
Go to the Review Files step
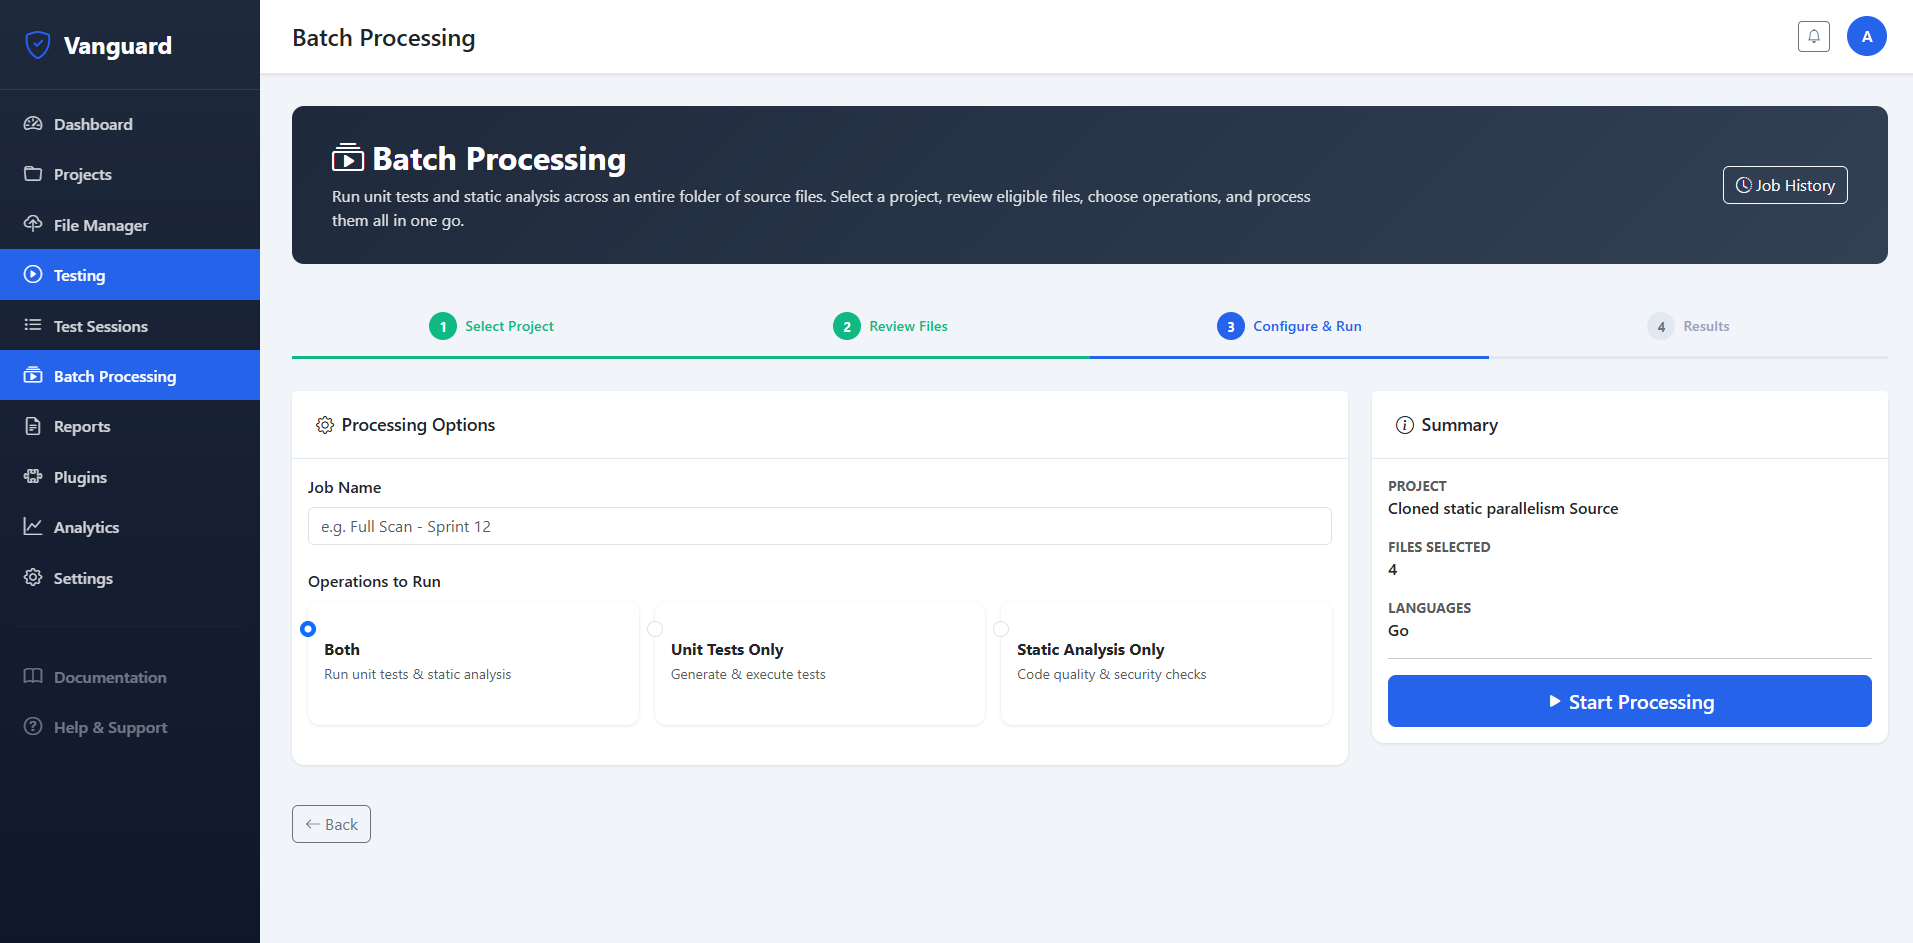pos(890,326)
